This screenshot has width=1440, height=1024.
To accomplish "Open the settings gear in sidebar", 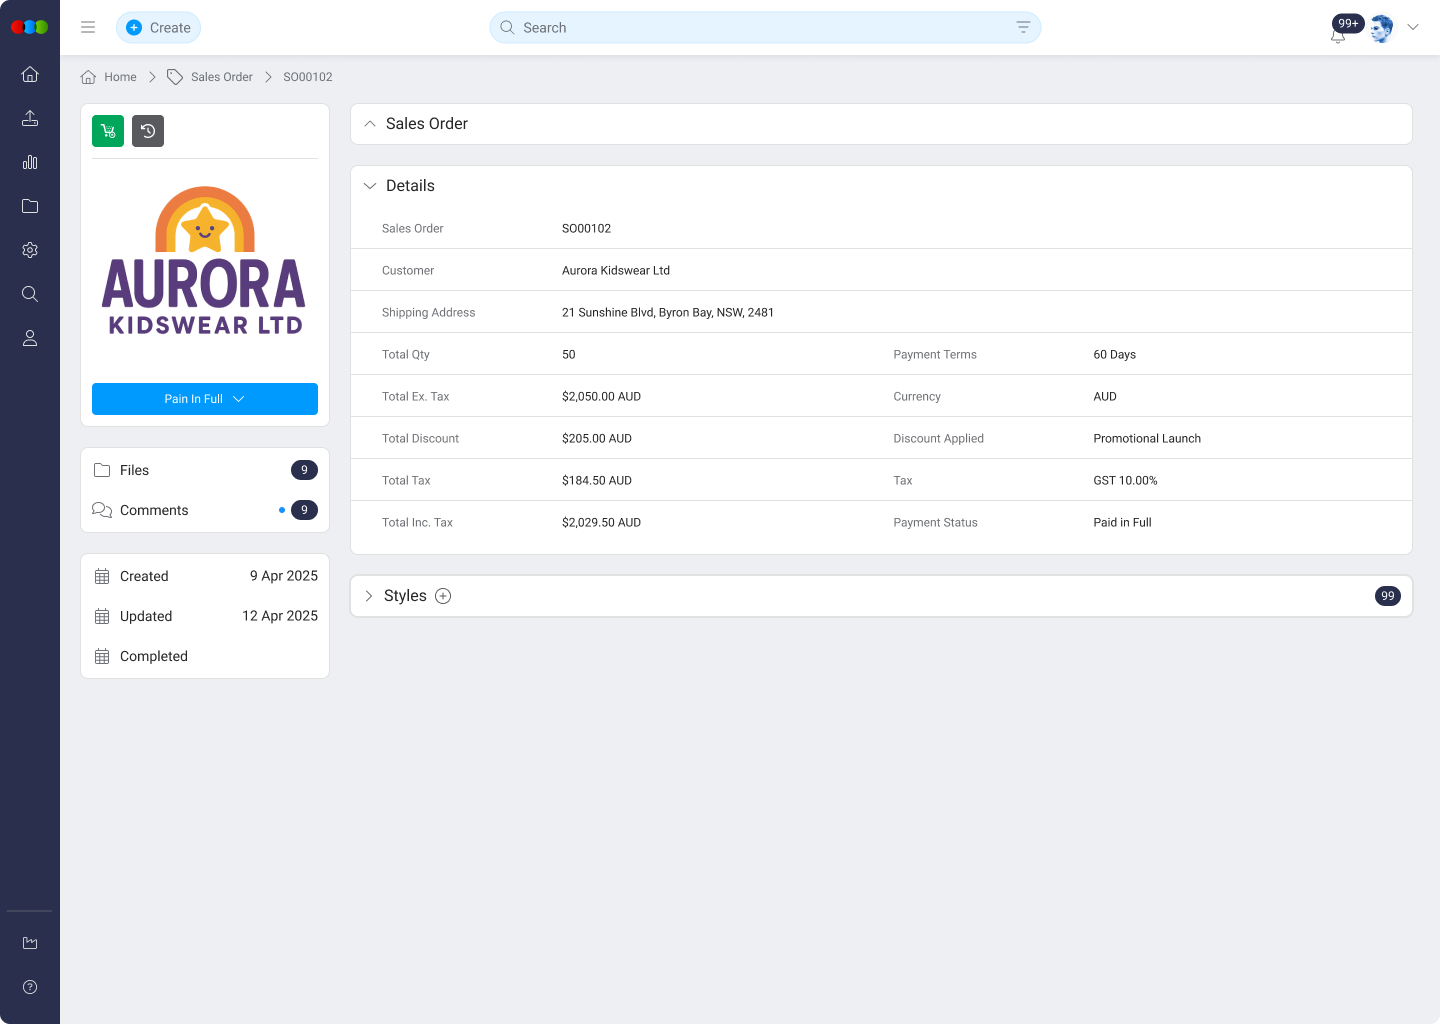I will tap(30, 250).
